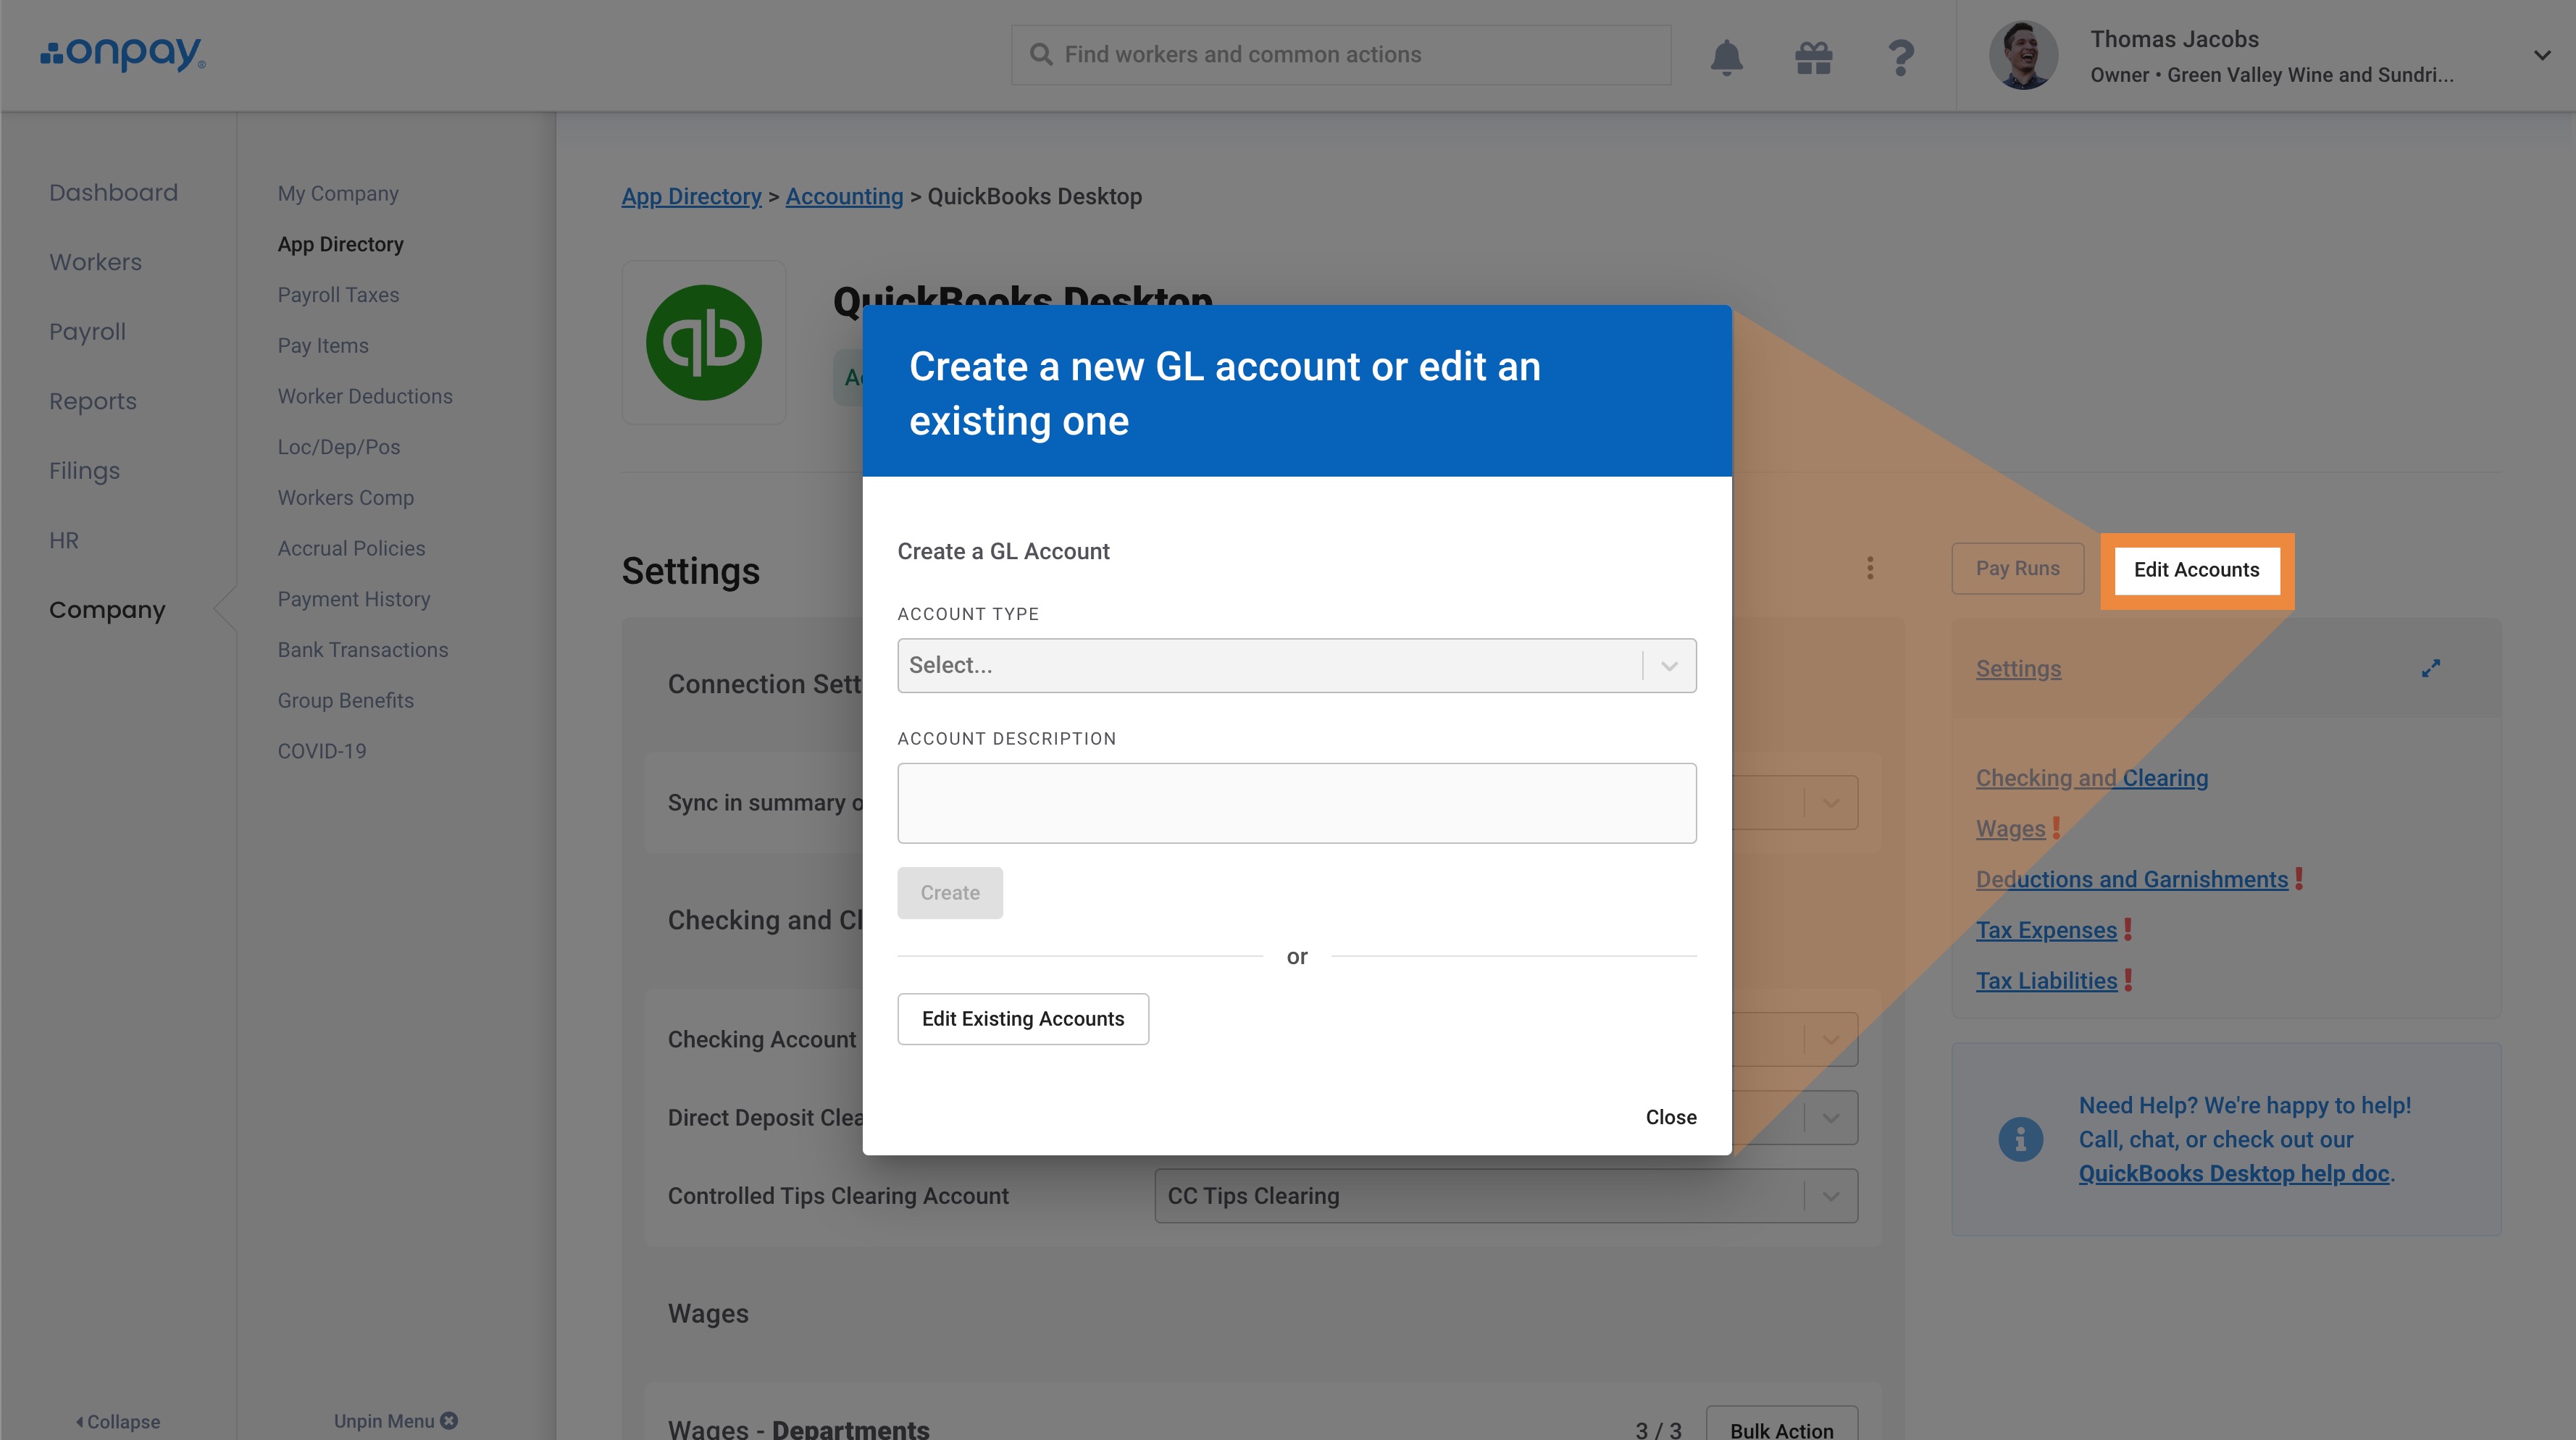Viewport: 2576px width, 1440px height.
Task: Jump to Wages link
Action: pyautogui.click(x=2010, y=829)
